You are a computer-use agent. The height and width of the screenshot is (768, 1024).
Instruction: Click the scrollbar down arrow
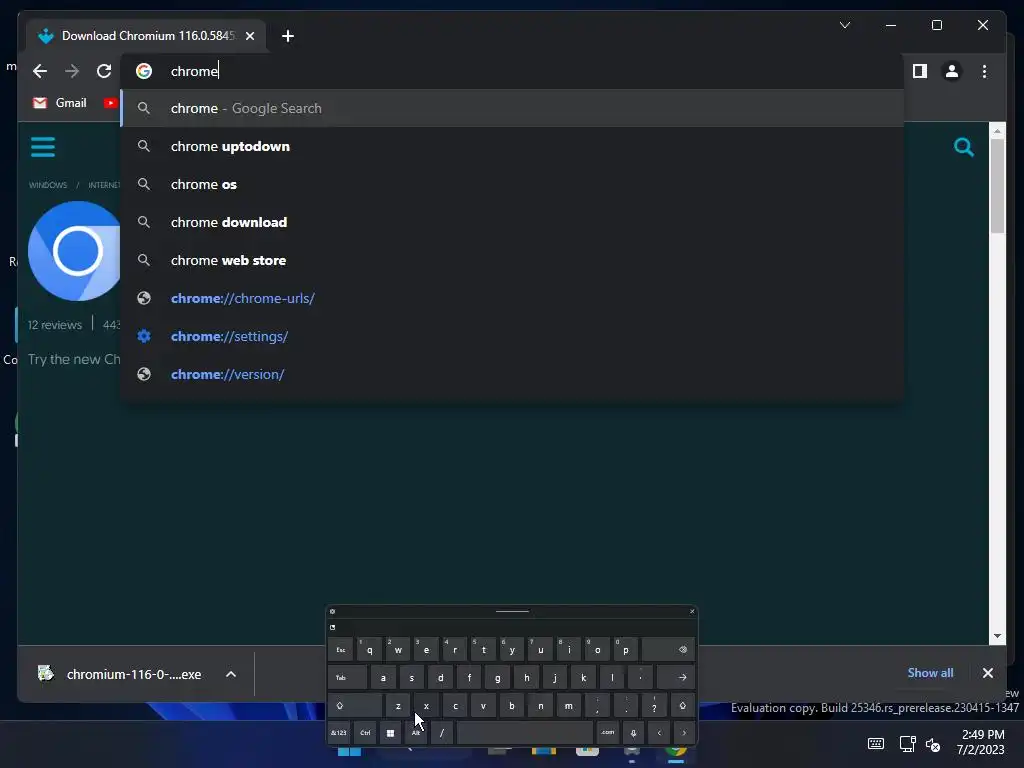997,636
